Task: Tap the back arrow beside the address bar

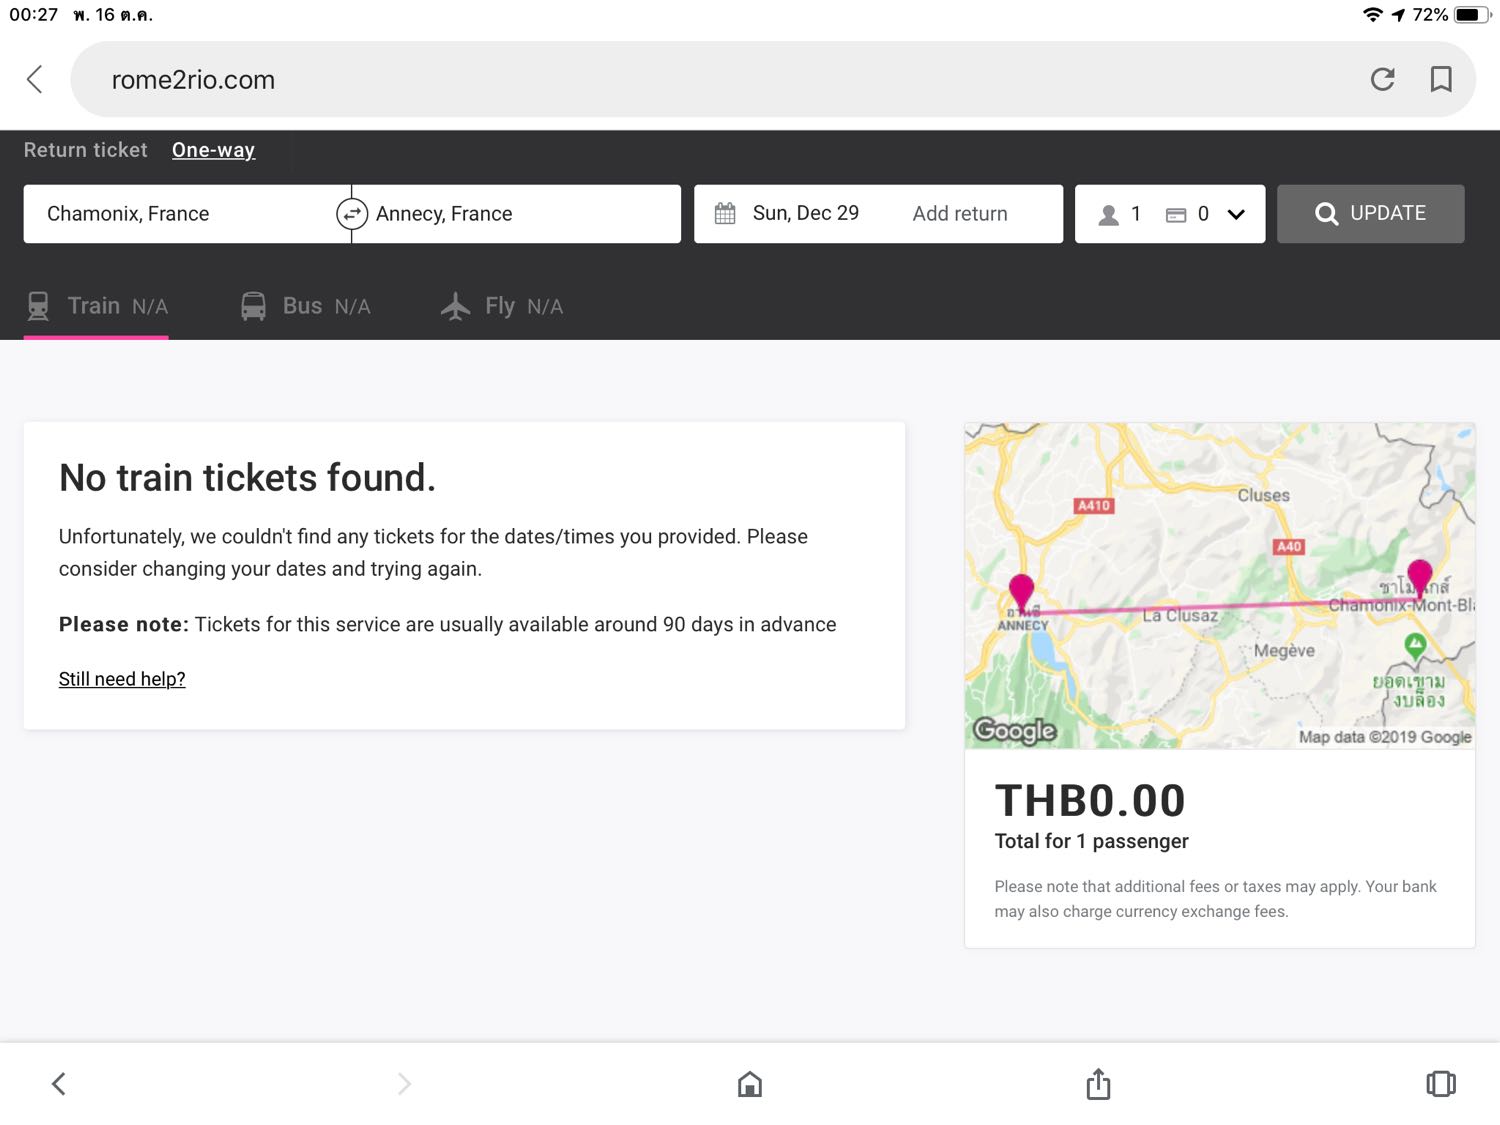Action: [x=35, y=79]
